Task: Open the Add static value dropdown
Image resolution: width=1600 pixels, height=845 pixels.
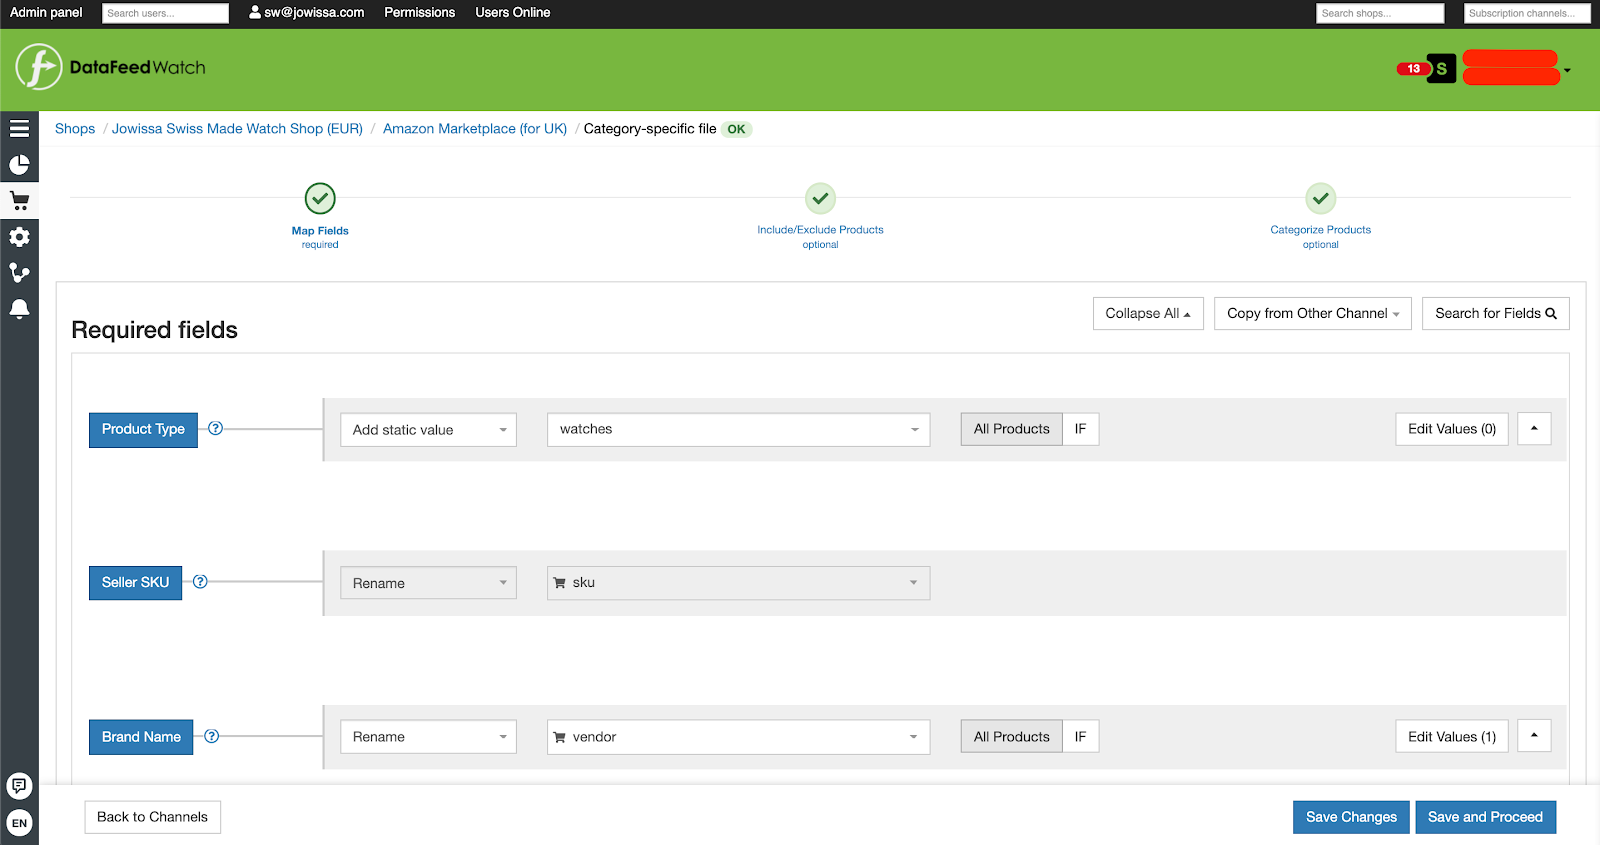Action: tap(428, 430)
